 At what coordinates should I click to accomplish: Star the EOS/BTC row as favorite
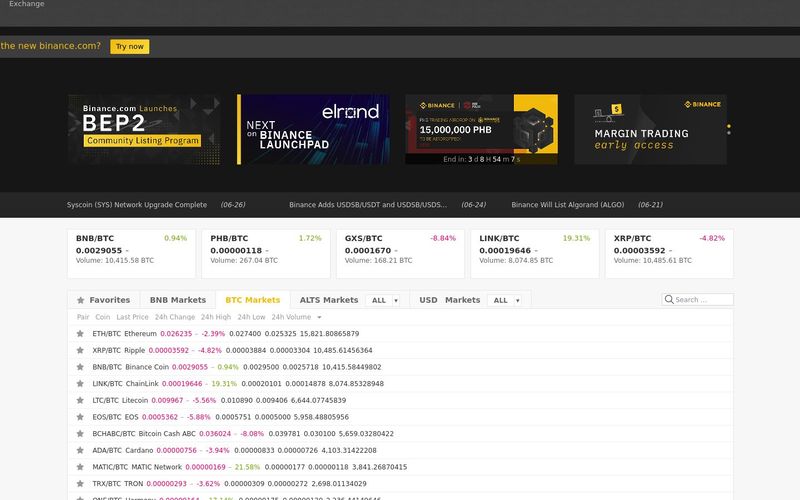[80, 417]
